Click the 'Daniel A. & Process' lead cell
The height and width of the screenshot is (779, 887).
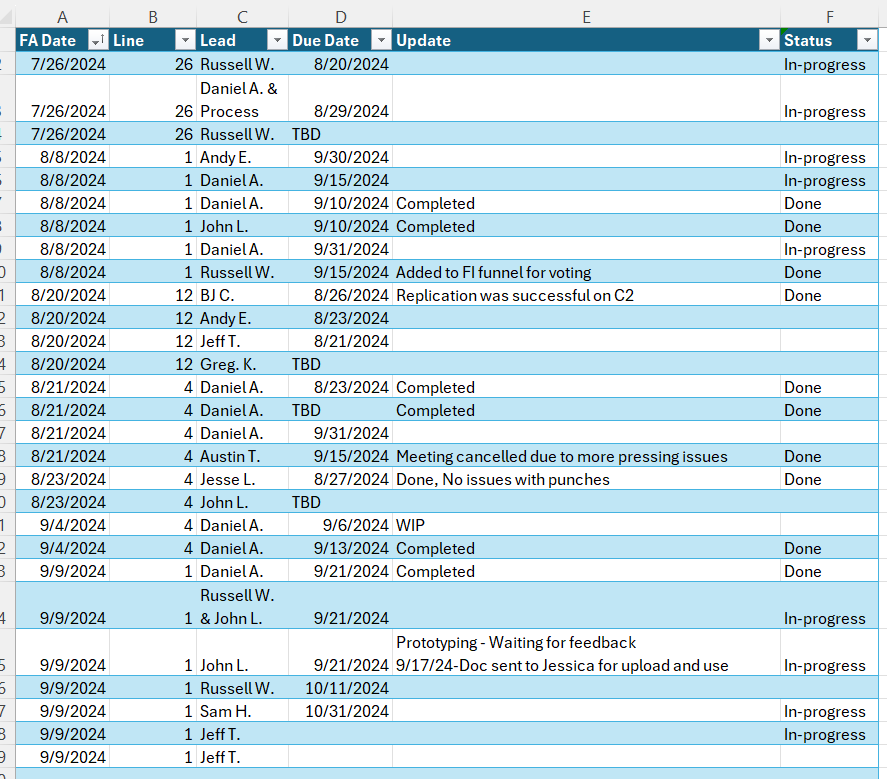[242, 99]
